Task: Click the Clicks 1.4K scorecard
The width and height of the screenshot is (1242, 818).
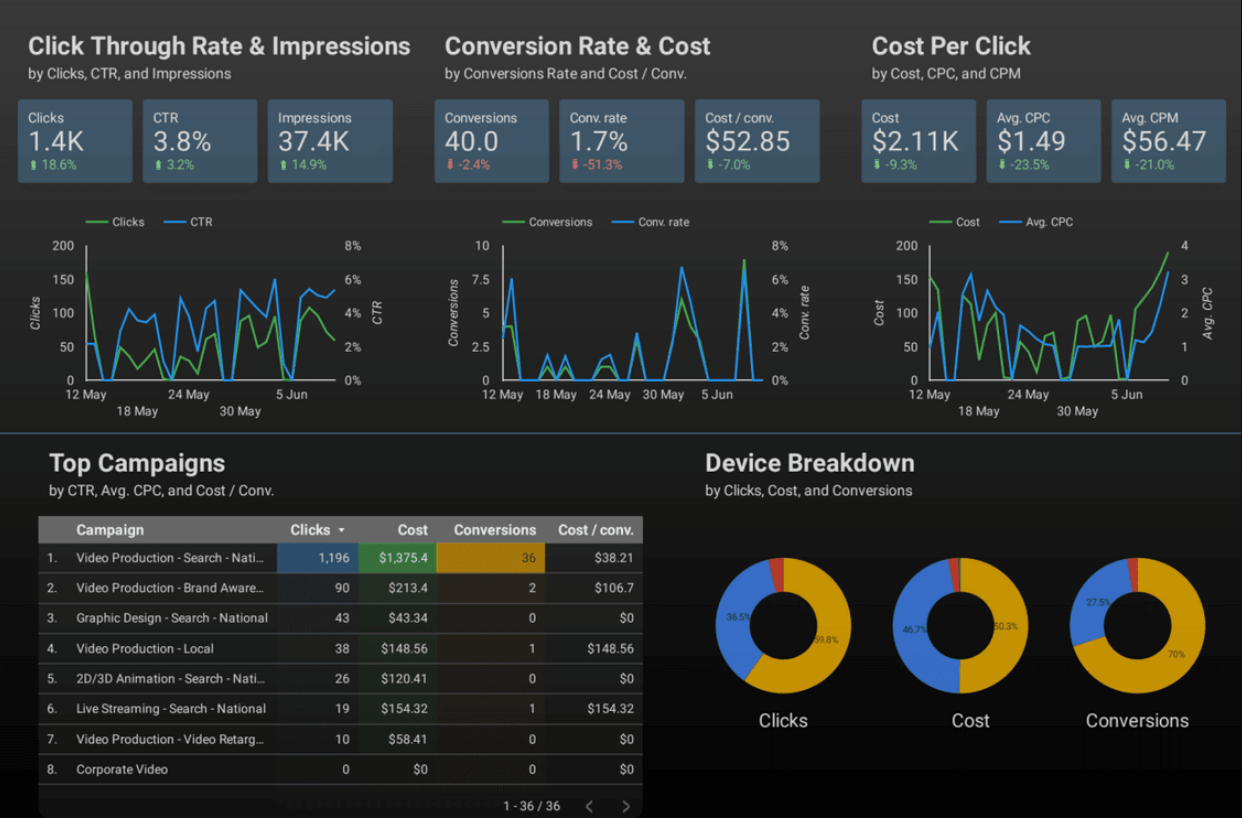Action: (75, 141)
